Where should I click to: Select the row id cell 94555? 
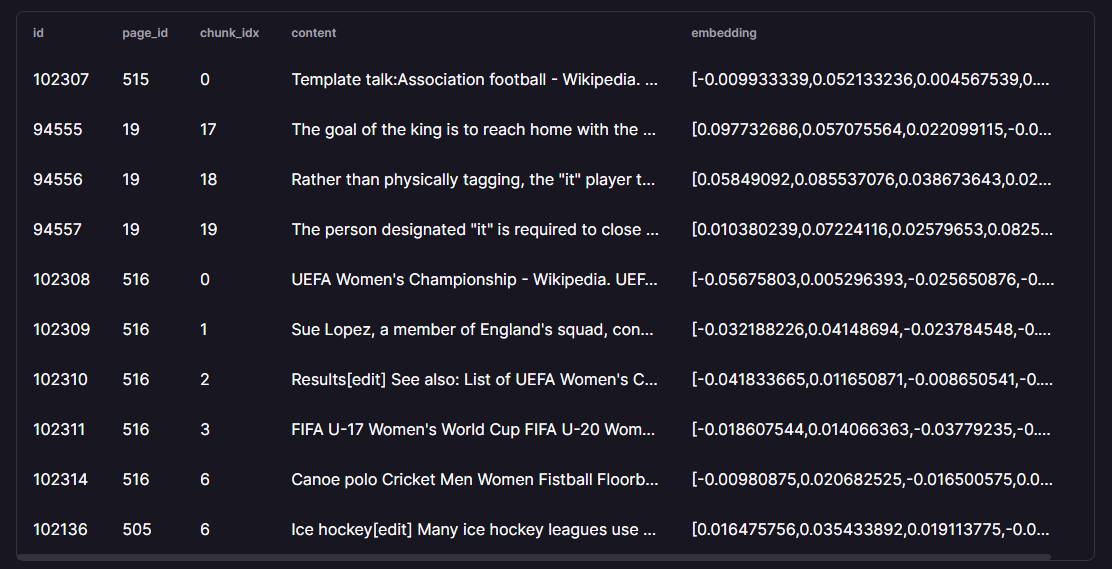[x=58, y=129]
